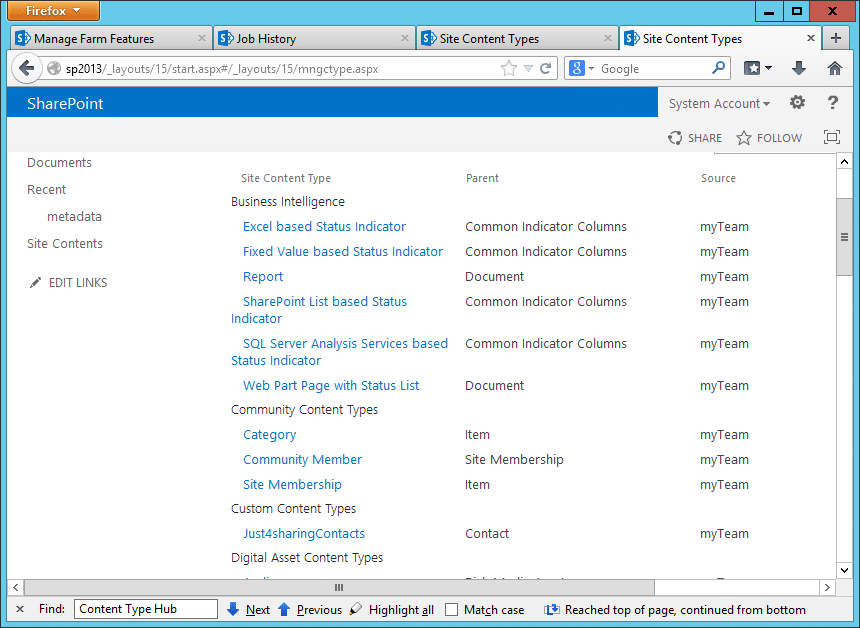The image size is (860, 628).
Task: Open the Report content type
Action: tap(263, 276)
